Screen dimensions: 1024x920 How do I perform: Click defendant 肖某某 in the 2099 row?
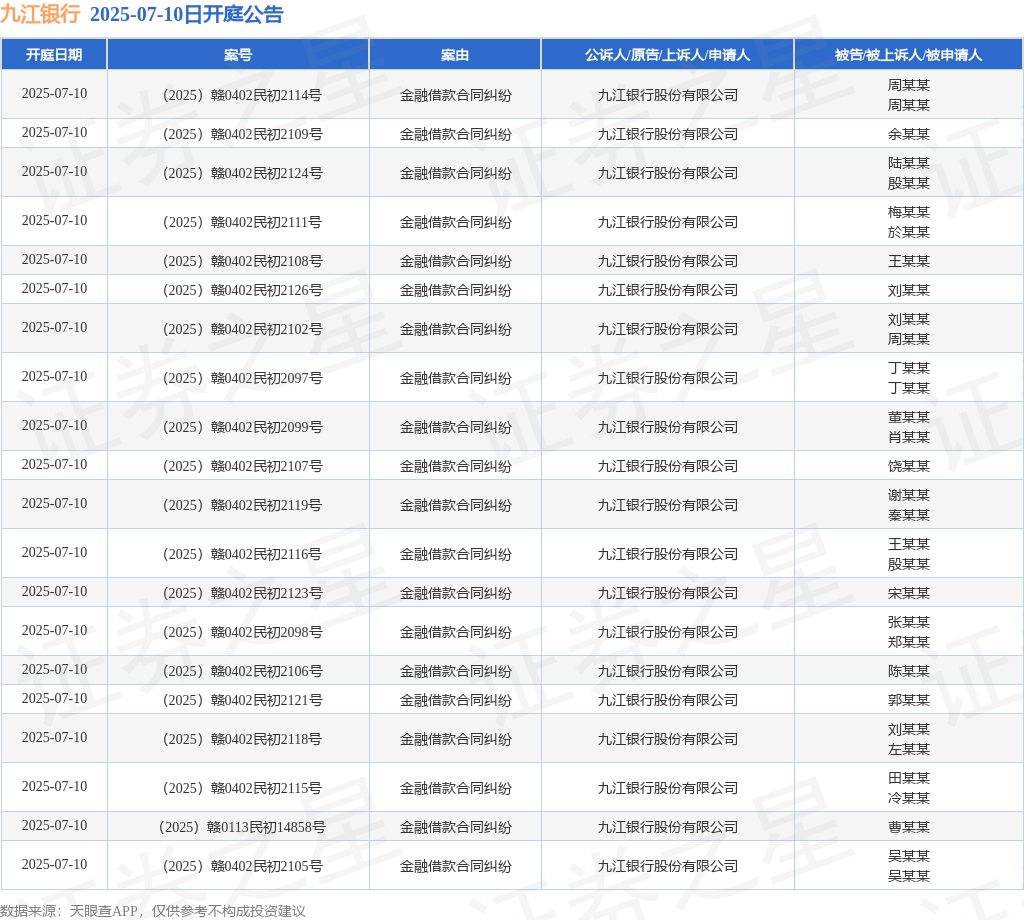pyautogui.click(x=908, y=437)
